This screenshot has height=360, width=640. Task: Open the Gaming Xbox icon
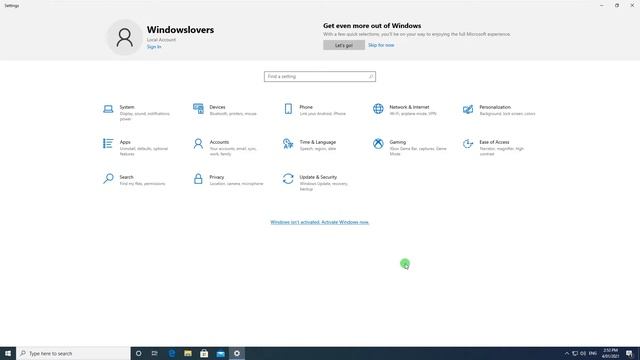pos(378,144)
